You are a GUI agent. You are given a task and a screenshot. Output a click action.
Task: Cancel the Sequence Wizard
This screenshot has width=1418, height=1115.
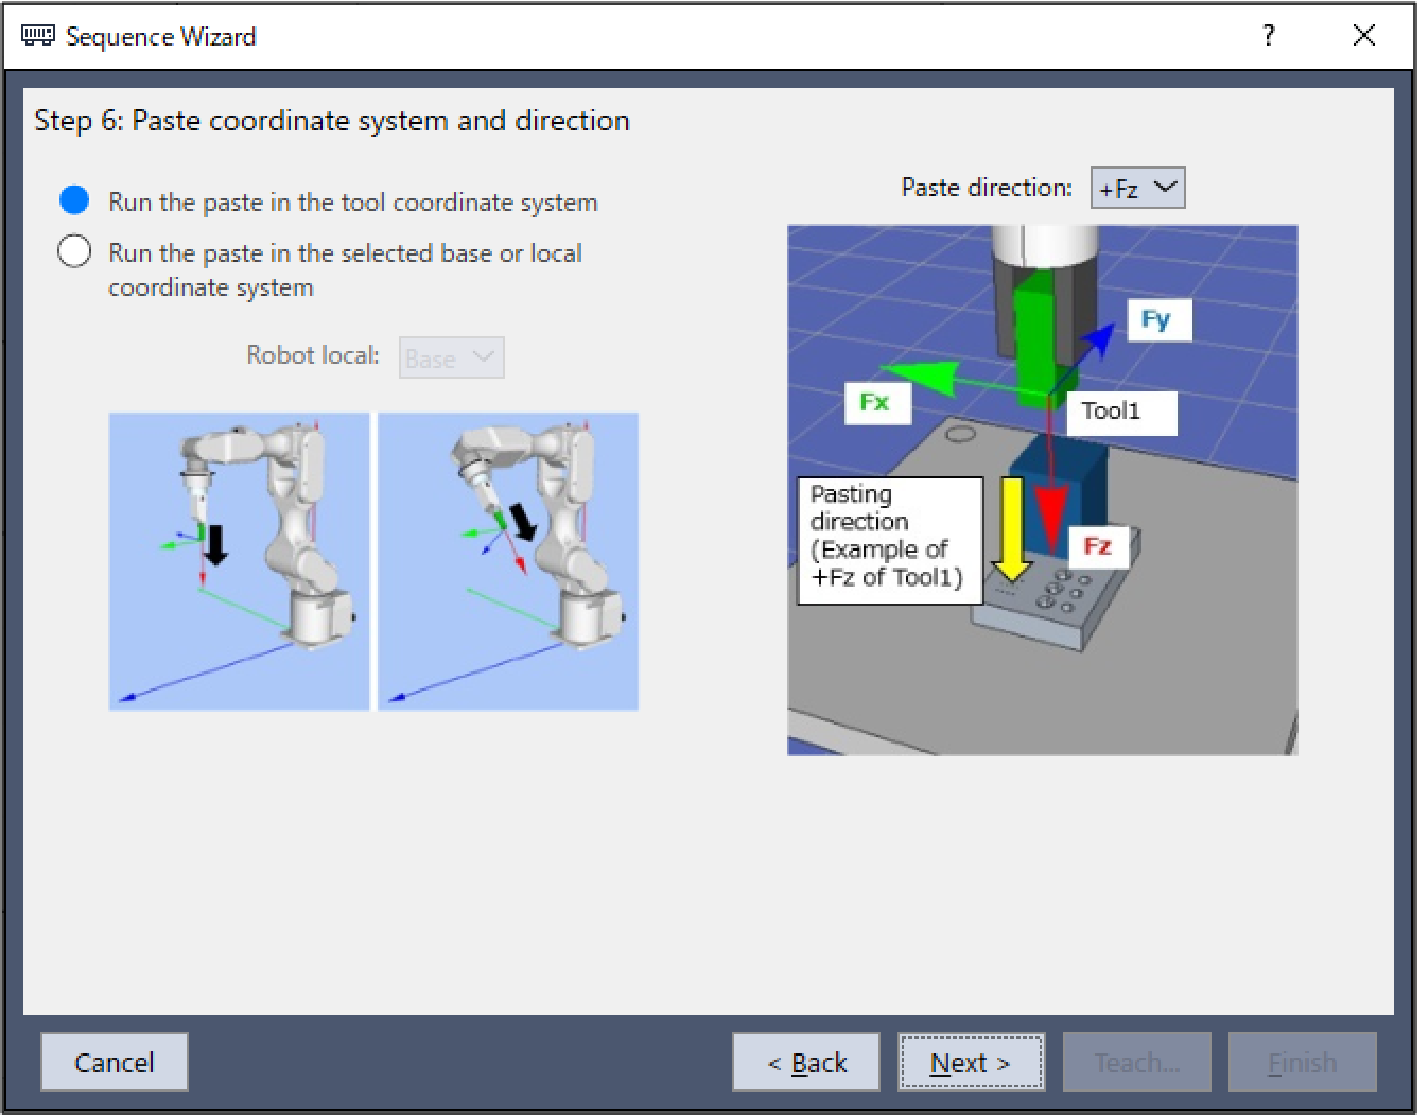tap(114, 1062)
